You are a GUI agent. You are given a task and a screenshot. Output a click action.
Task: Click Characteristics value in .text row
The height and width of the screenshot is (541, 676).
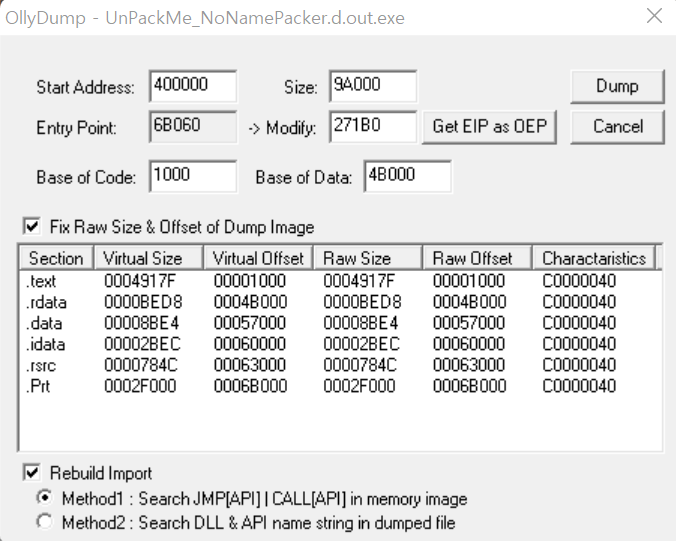(579, 281)
